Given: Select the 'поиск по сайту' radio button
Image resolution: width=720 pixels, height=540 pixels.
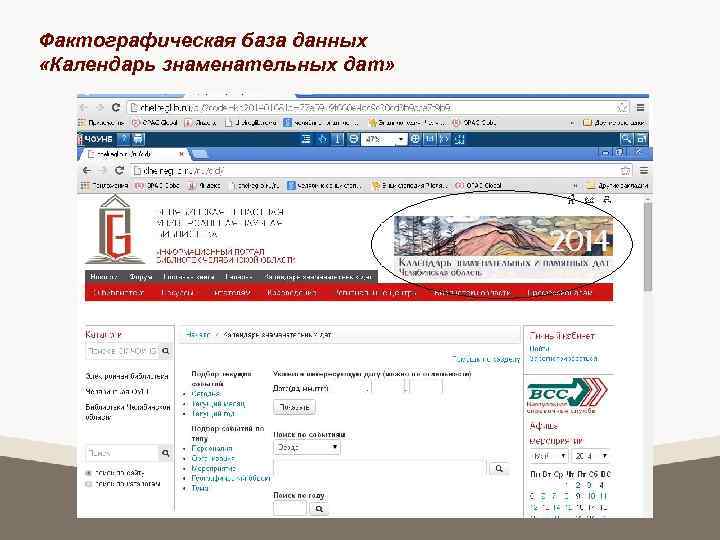Looking at the screenshot, I should pos(89,473).
